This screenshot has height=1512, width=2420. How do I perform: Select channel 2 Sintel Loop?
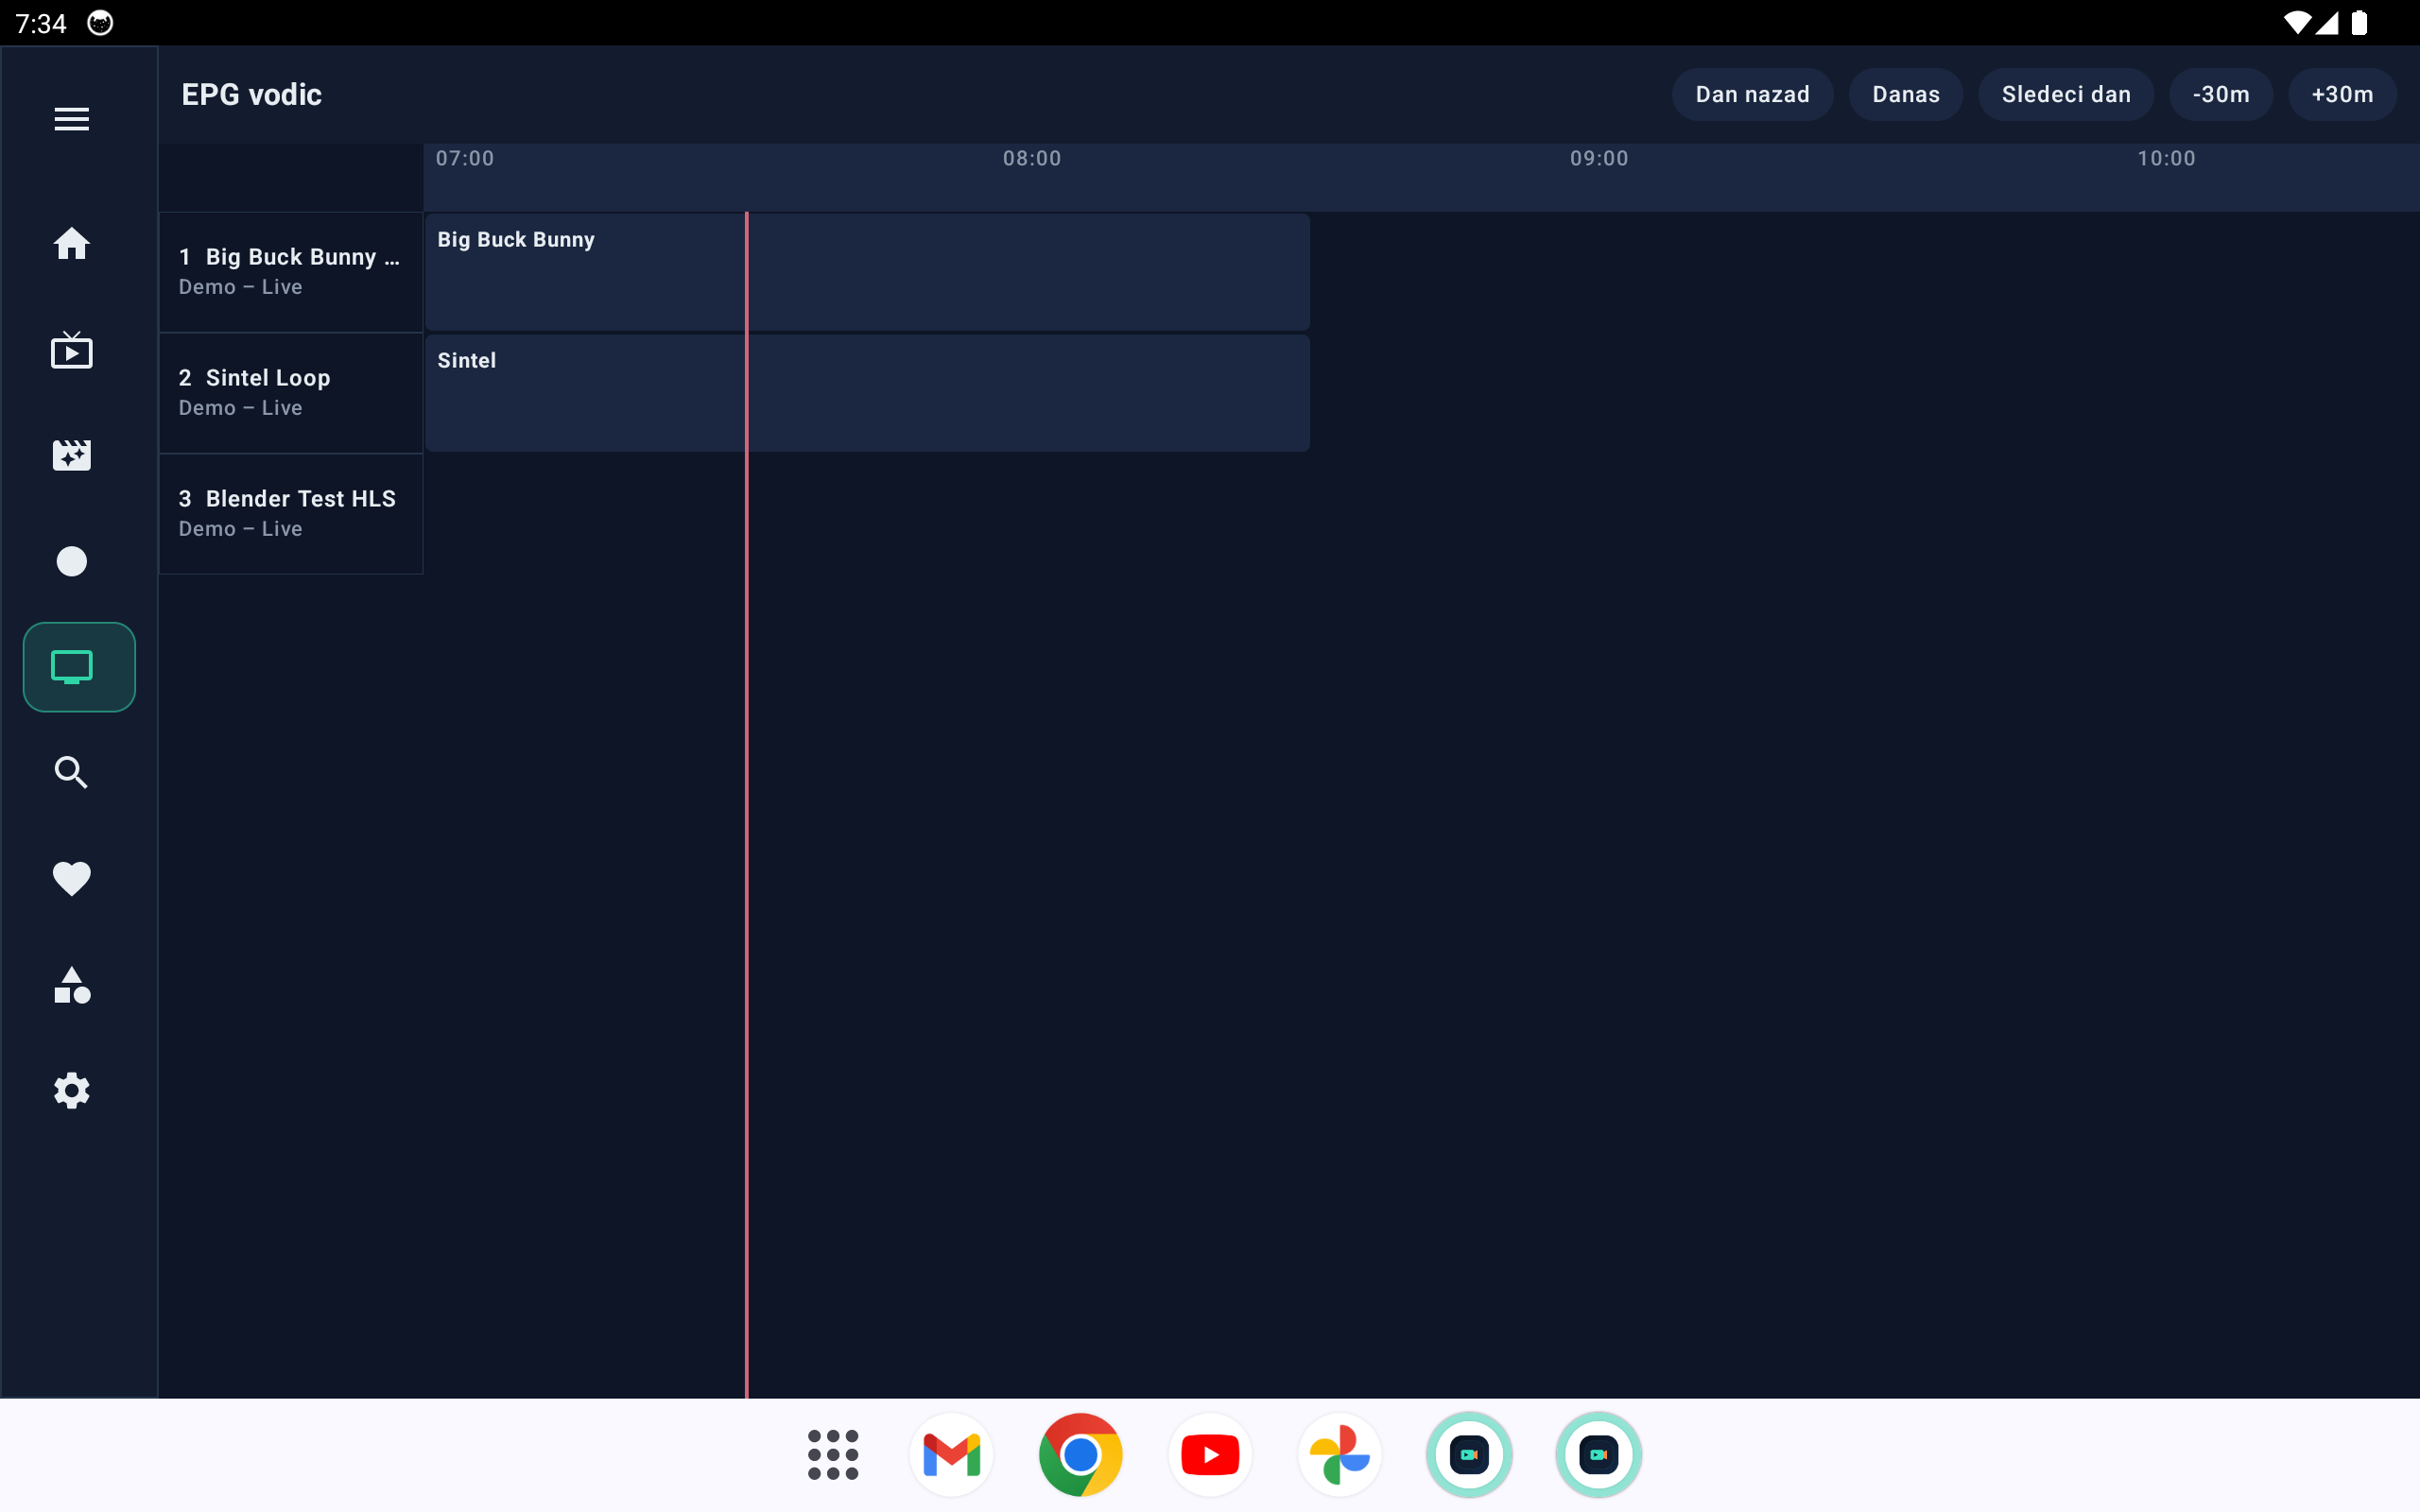[x=291, y=393]
